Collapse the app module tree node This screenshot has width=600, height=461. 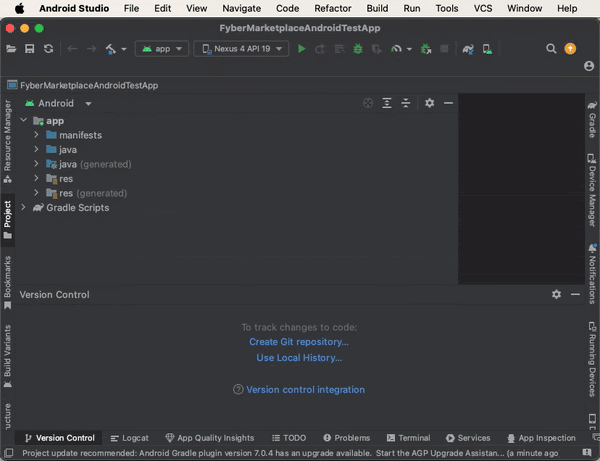pos(24,120)
